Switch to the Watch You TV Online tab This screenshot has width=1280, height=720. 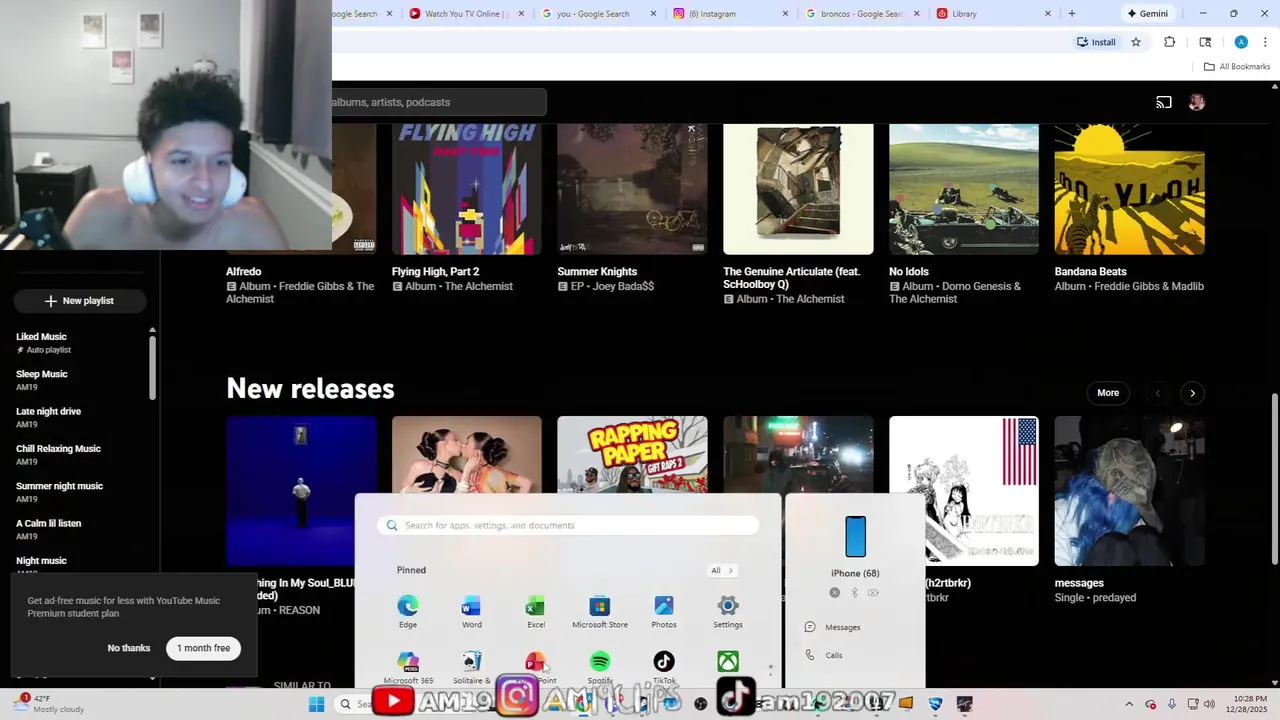pyautogui.click(x=467, y=14)
